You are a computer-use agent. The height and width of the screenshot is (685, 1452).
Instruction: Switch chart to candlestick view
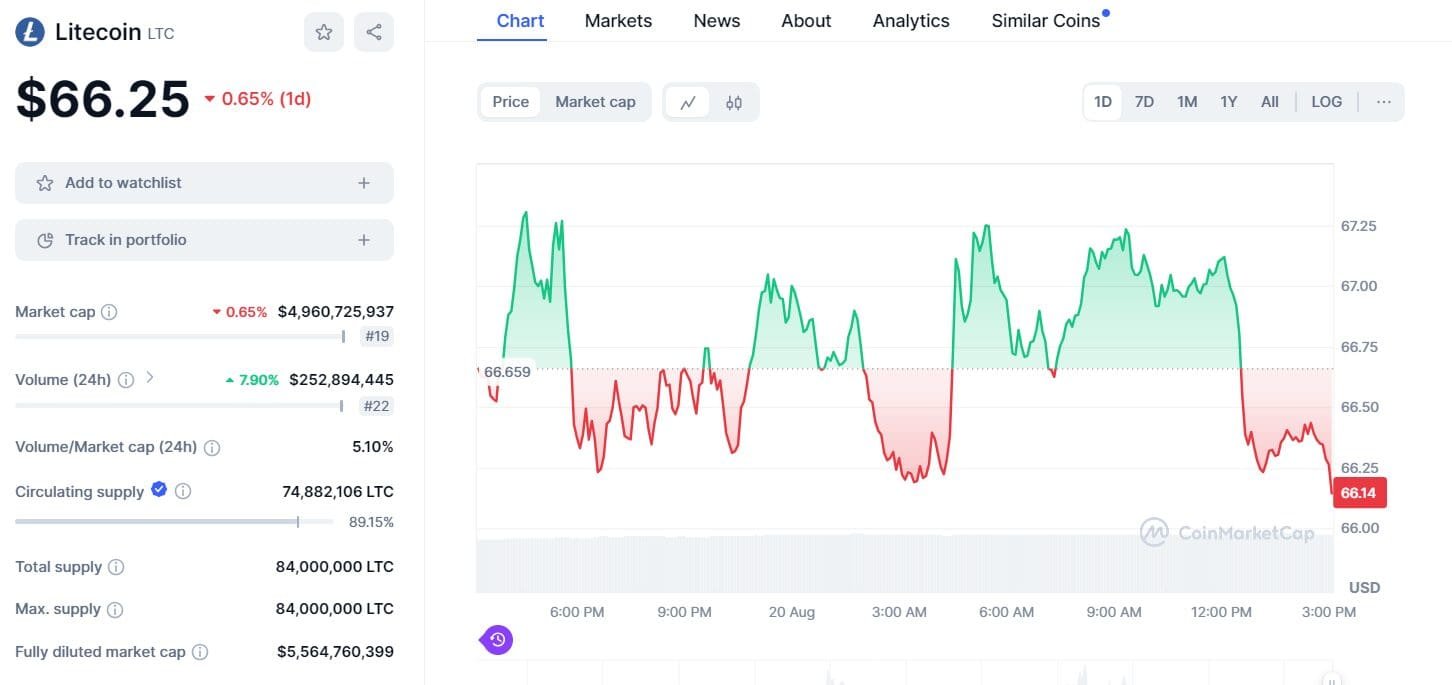coord(733,101)
